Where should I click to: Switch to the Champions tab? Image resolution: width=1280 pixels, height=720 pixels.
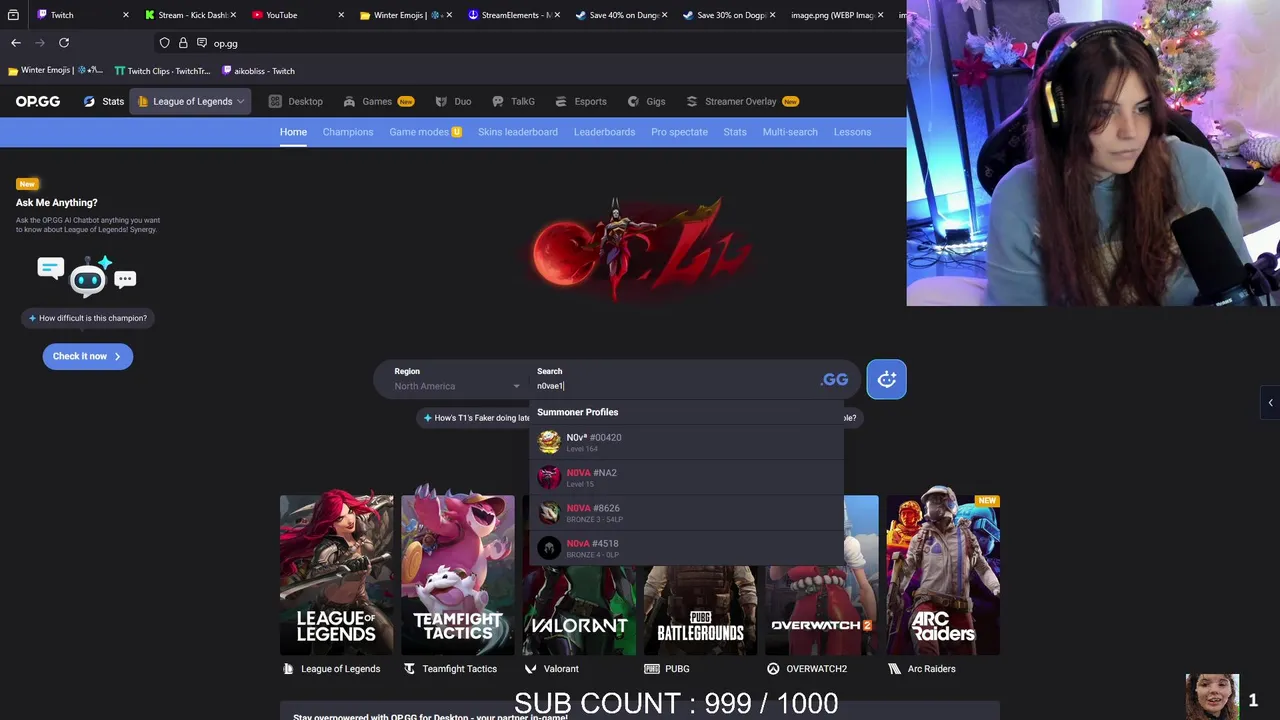348,132
